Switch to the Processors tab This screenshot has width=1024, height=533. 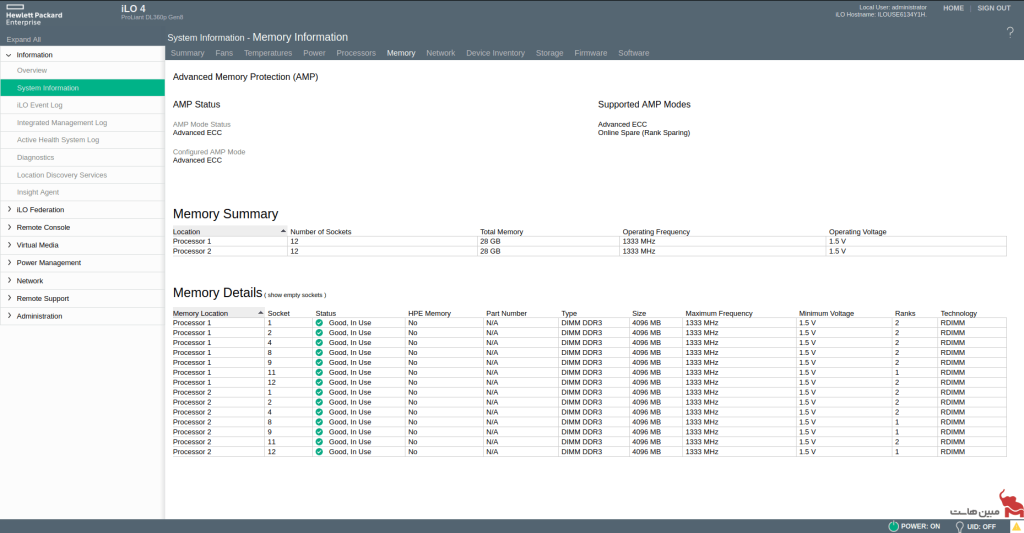coord(356,53)
